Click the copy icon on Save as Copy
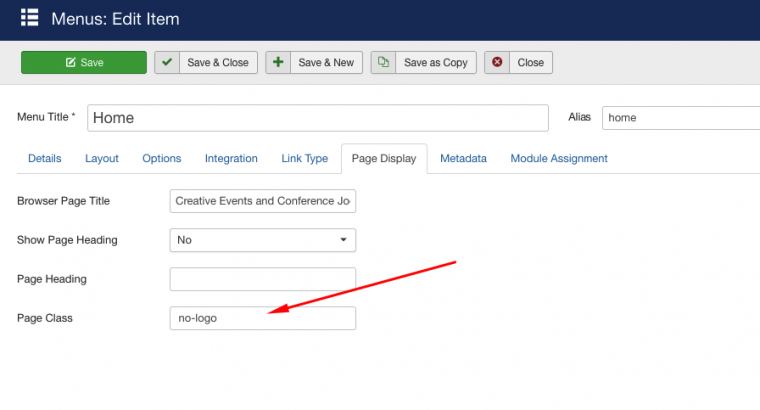Viewport: 760px width, 410px height. (384, 62)
